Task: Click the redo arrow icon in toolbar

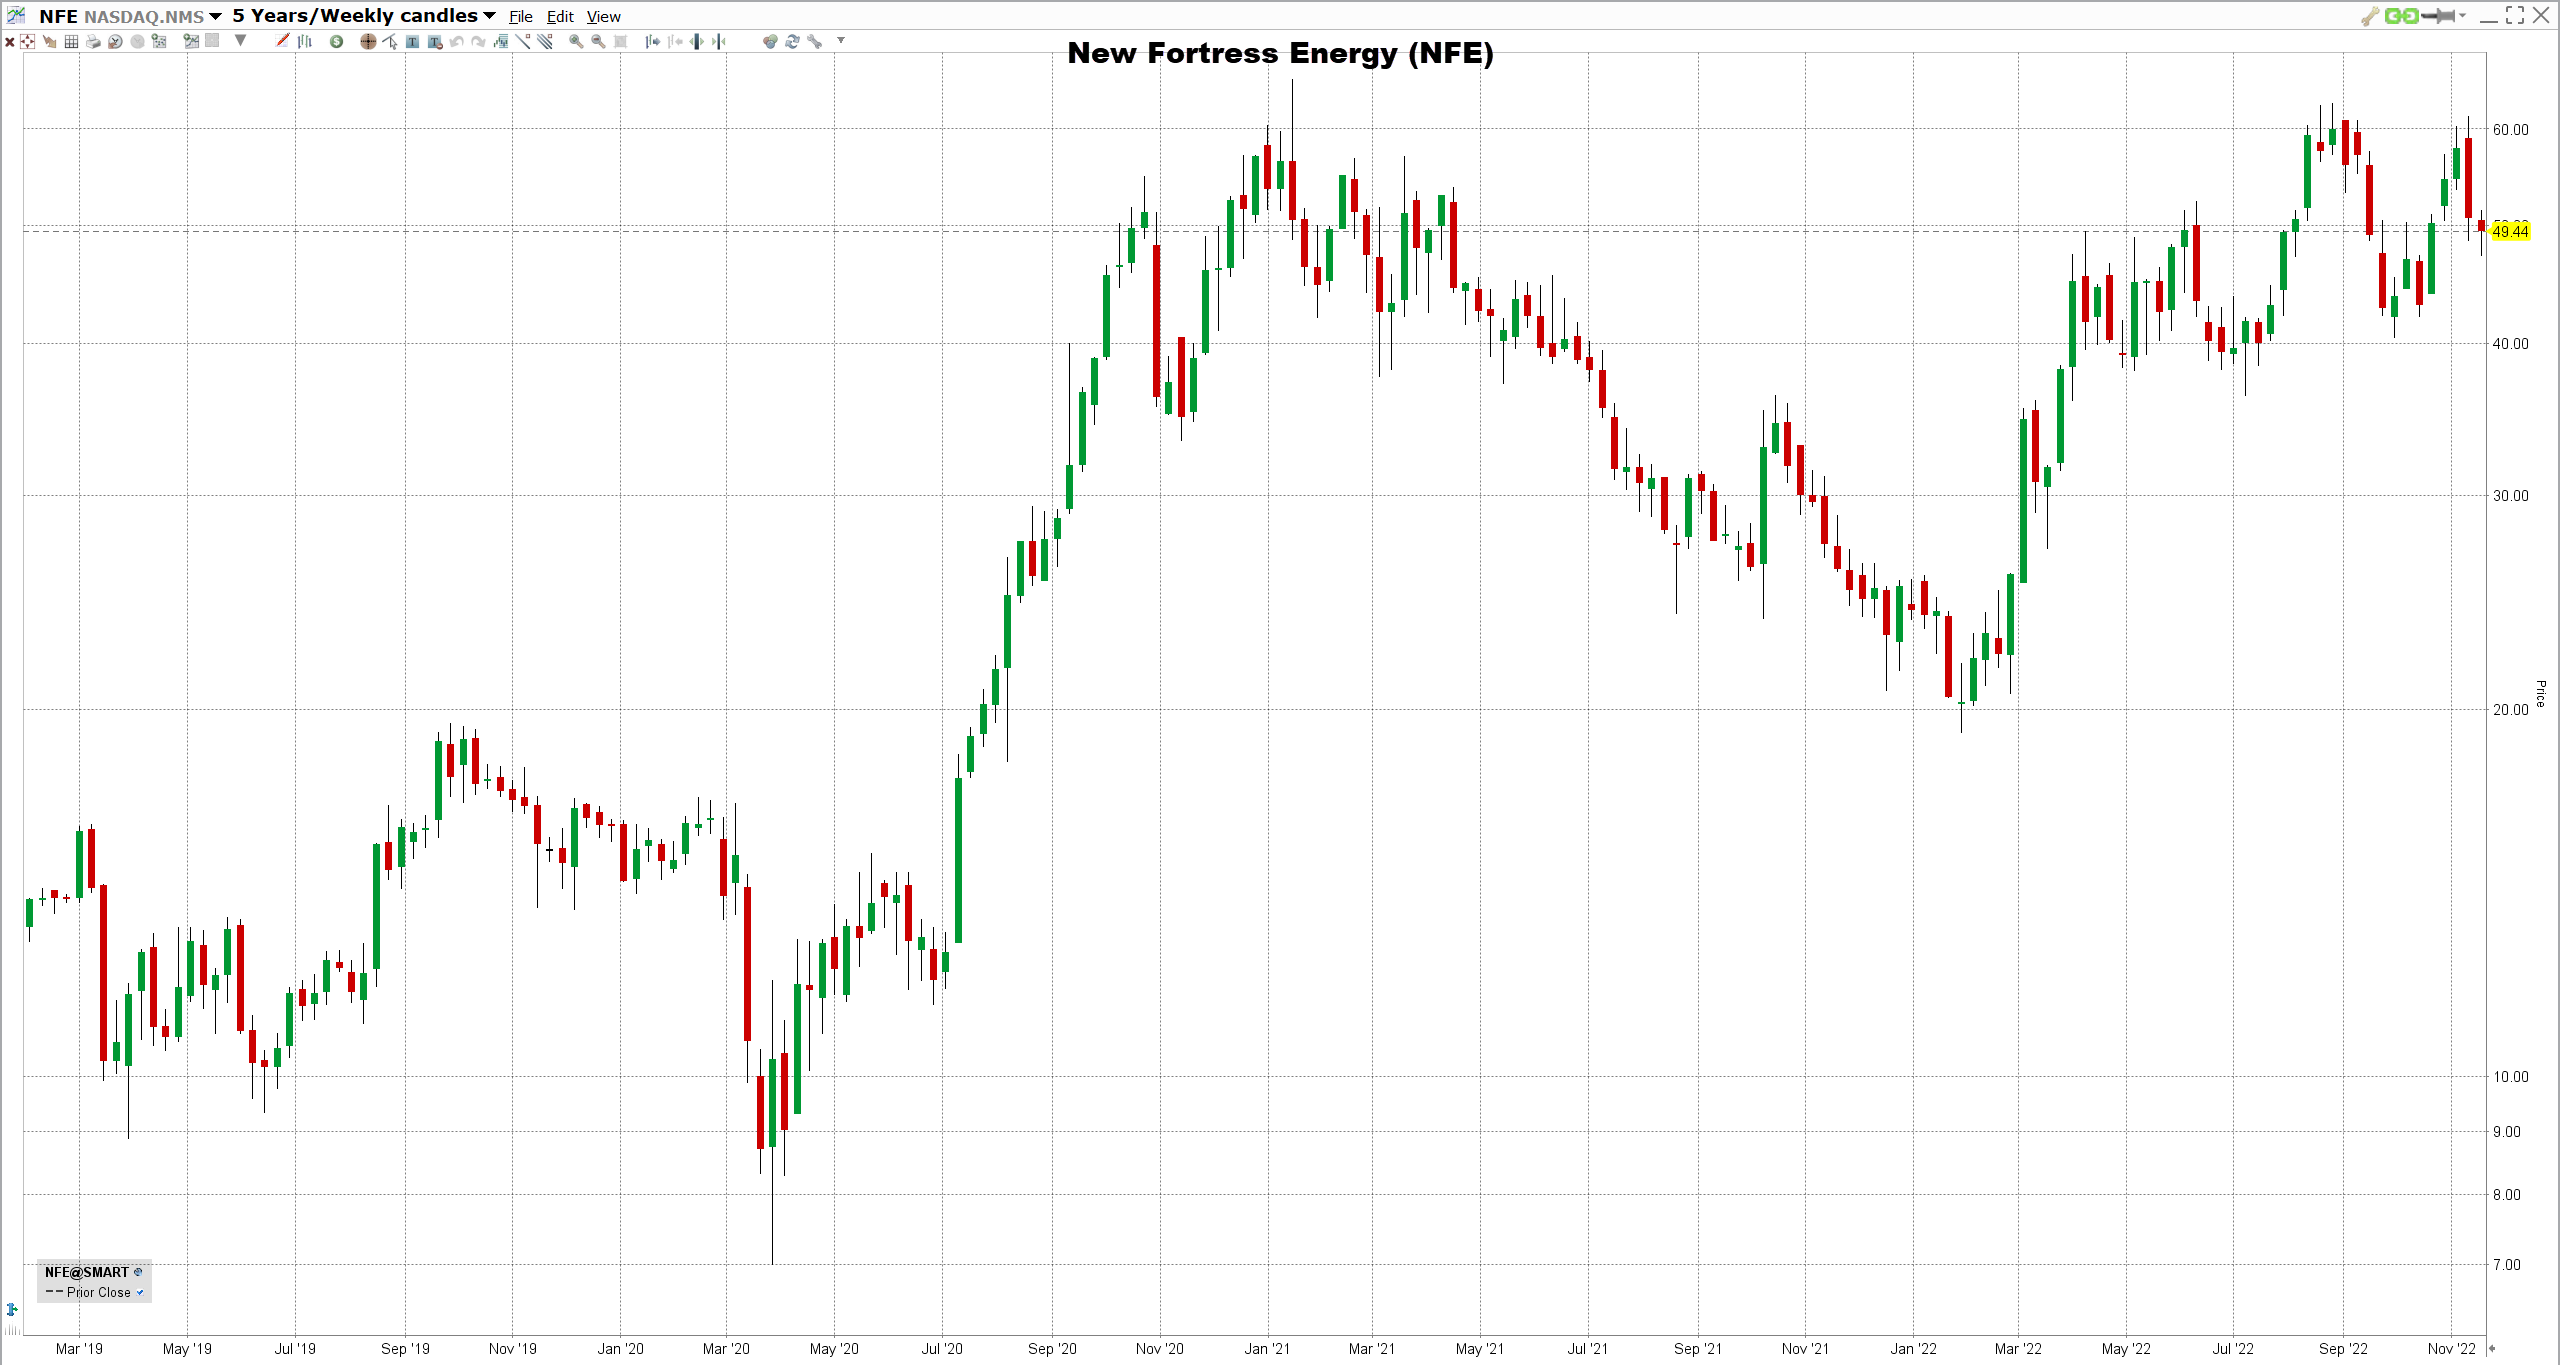Action: click(x=478, y=41)
